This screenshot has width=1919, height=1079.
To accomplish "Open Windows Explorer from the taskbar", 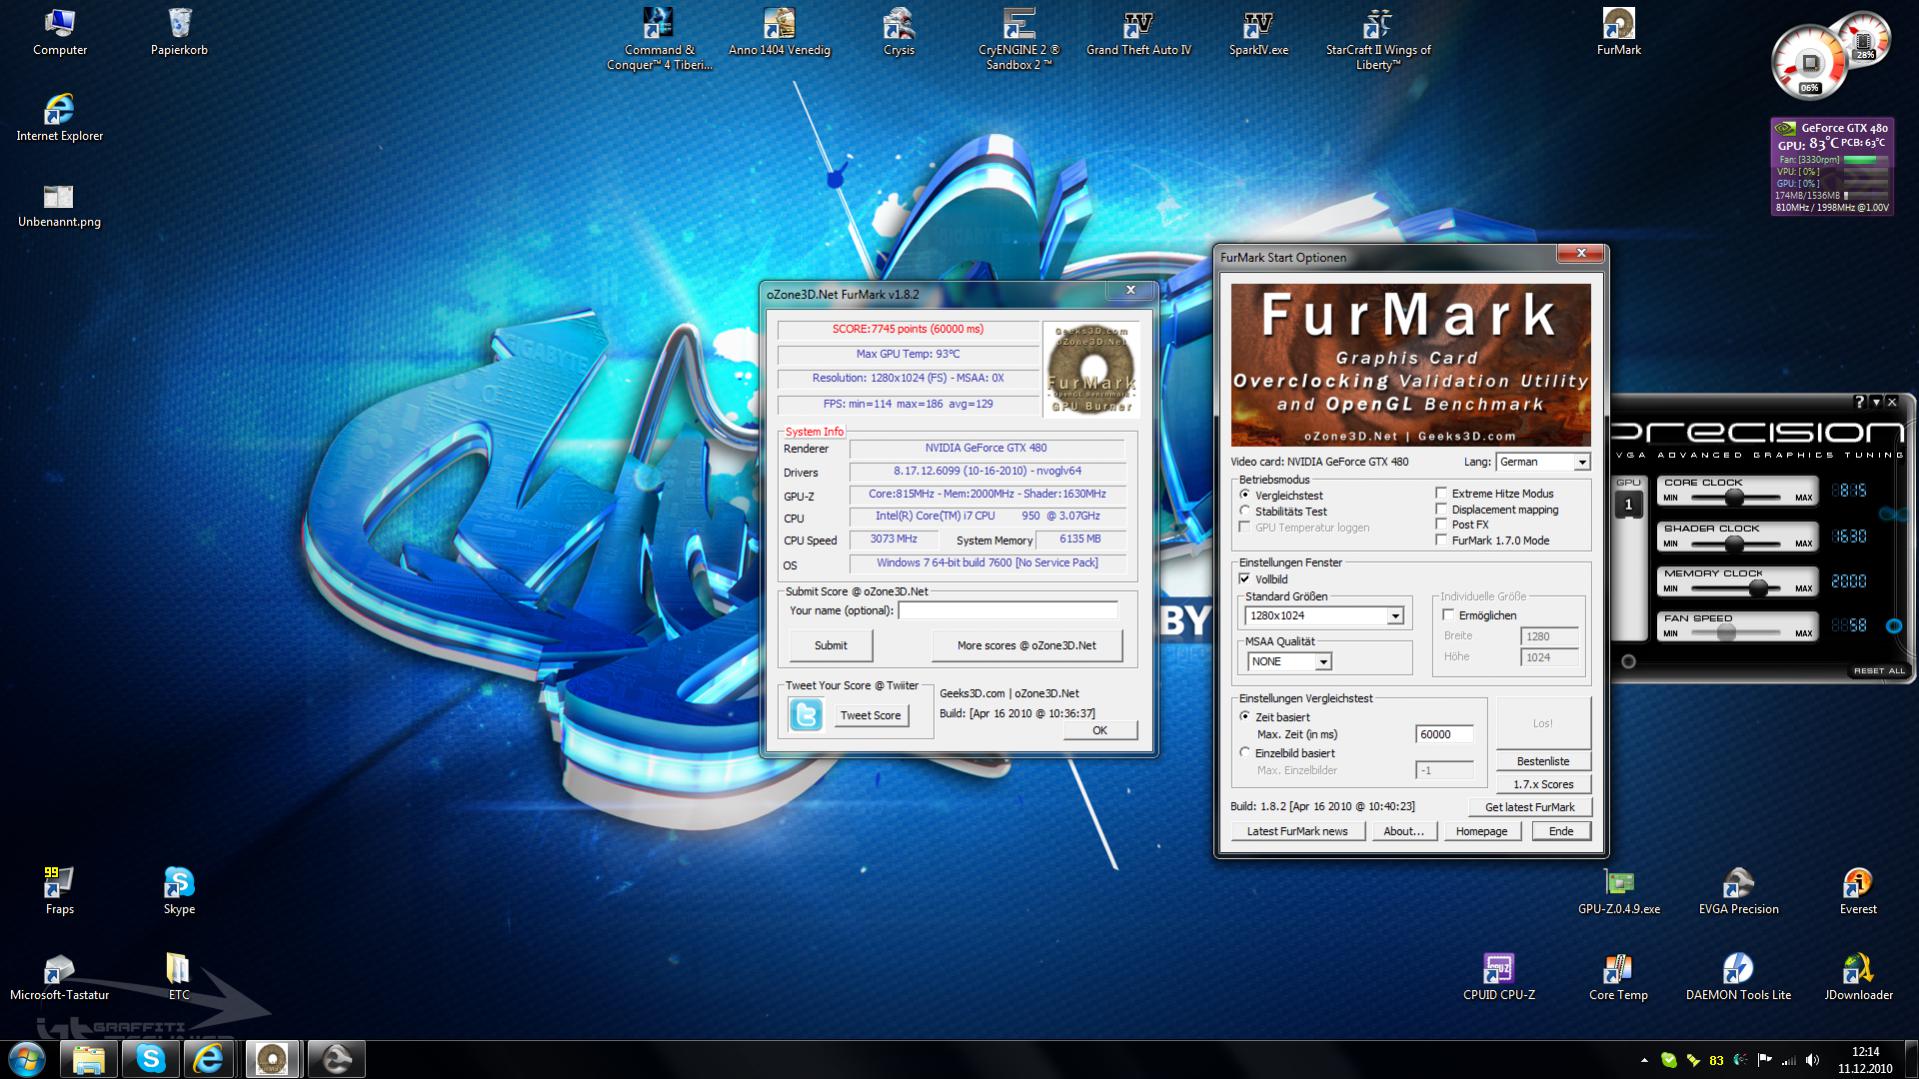I will pos(89,1059).
